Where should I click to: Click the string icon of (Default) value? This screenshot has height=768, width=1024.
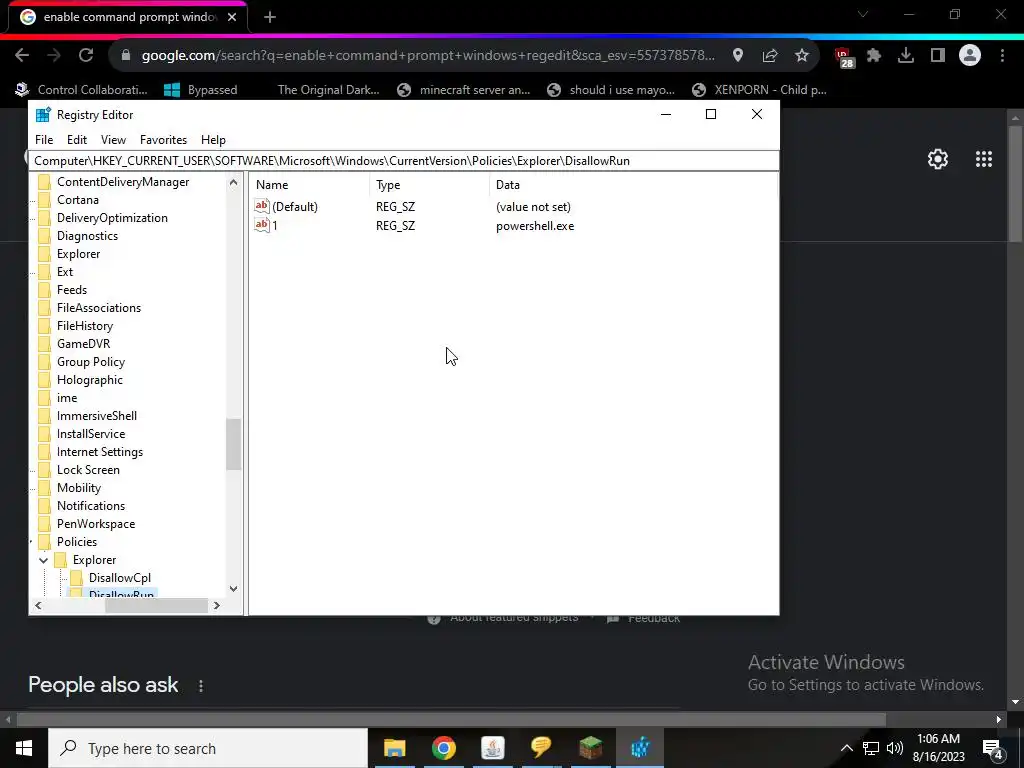click(262, 206)
